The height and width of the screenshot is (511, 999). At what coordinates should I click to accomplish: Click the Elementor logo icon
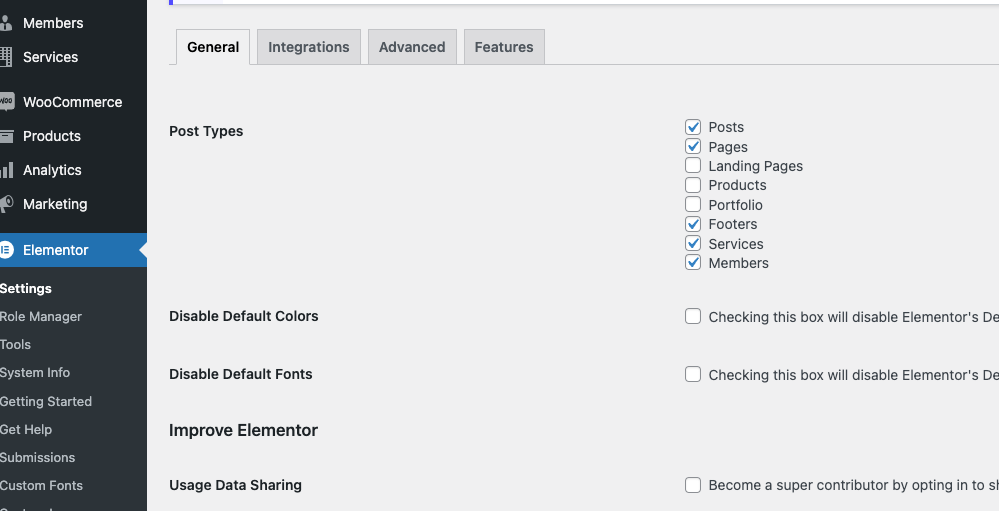click(6, 250)
